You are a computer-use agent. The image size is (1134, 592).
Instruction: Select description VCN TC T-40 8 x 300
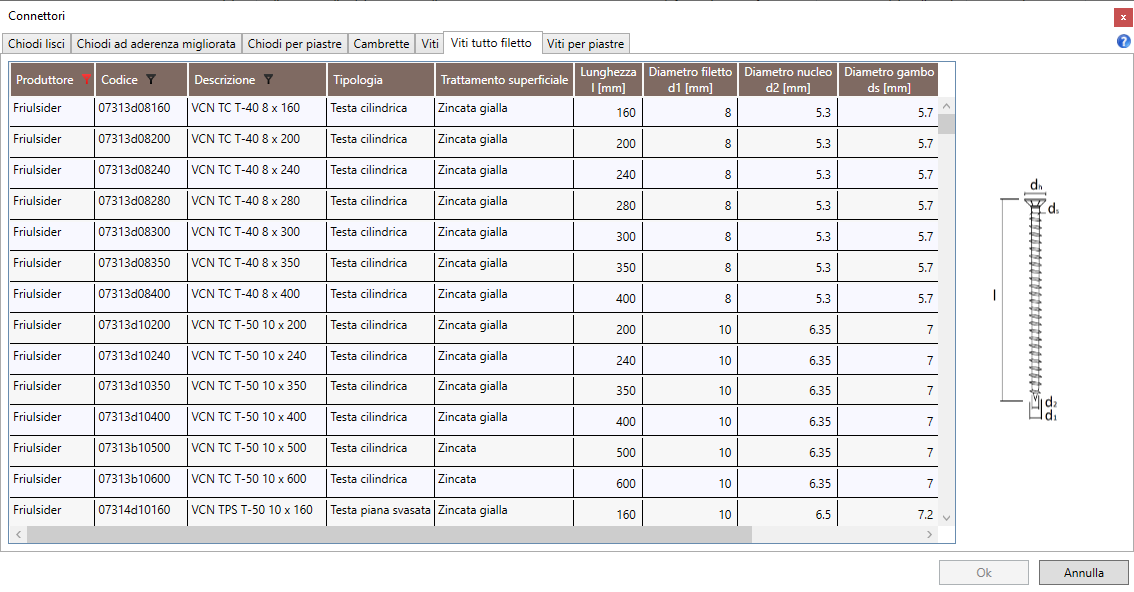(257, 236)
